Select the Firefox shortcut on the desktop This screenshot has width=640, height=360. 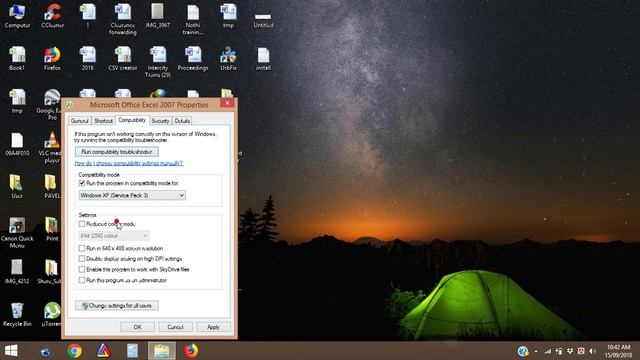tap(52, 59)
